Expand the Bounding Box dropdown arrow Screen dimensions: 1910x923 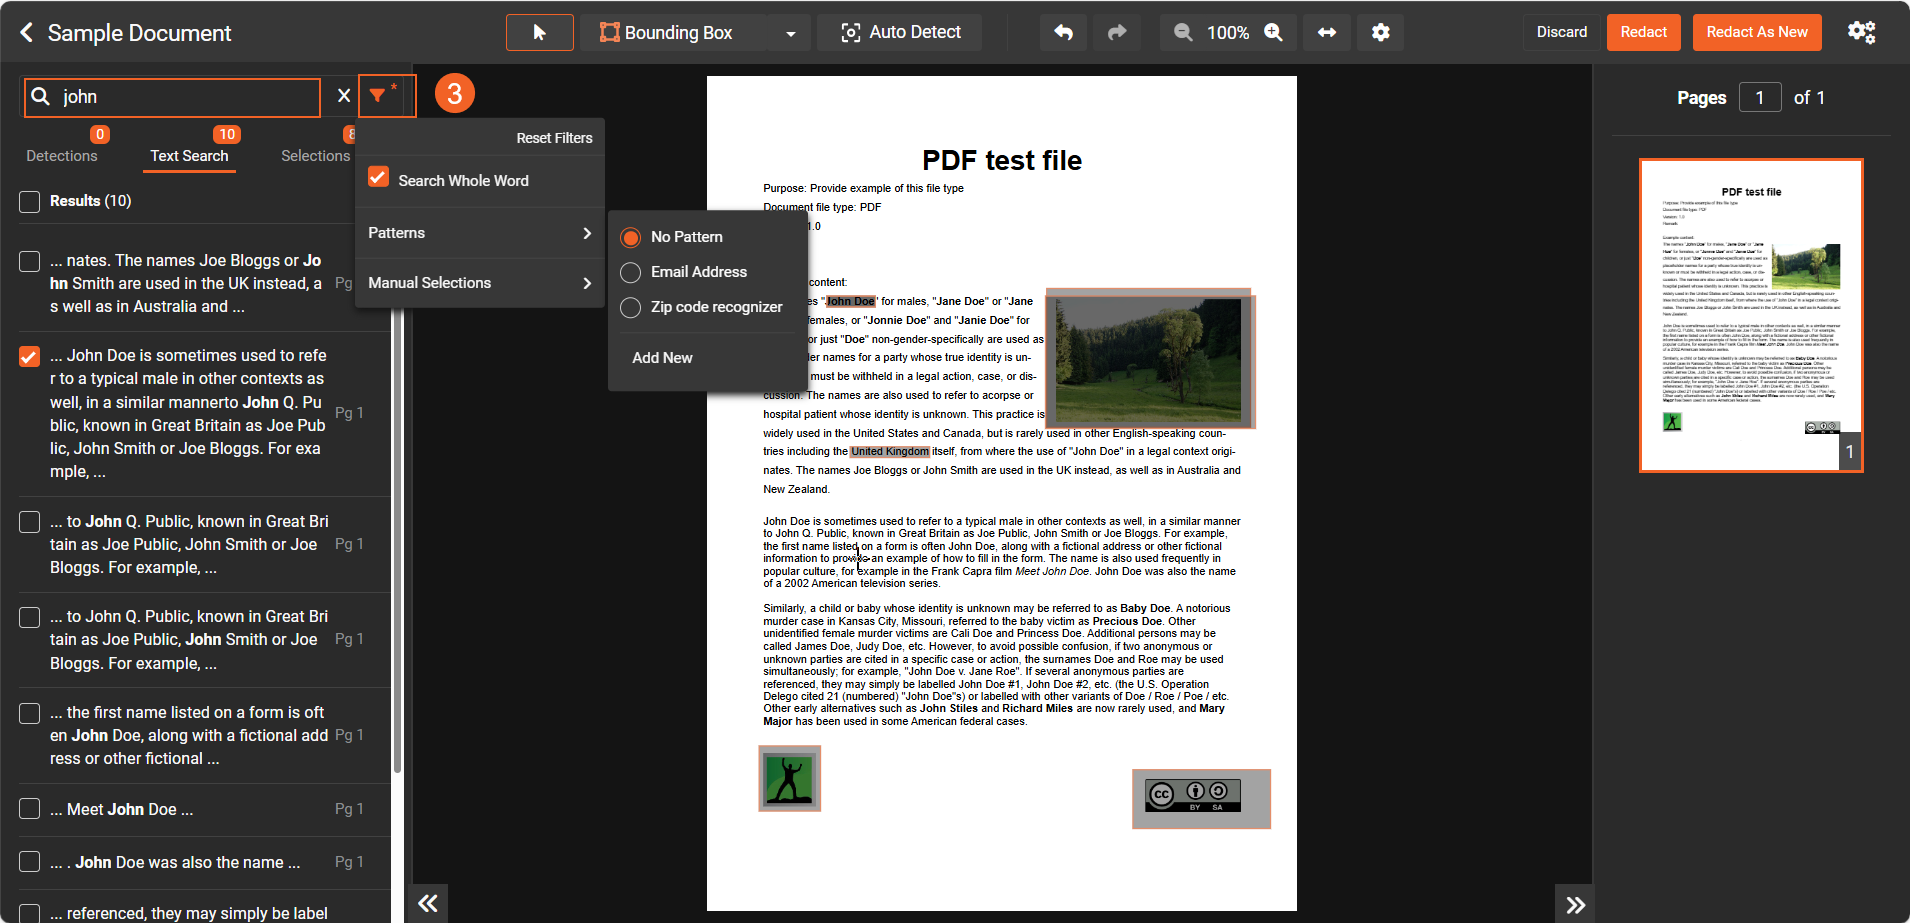tap(790, 33)
